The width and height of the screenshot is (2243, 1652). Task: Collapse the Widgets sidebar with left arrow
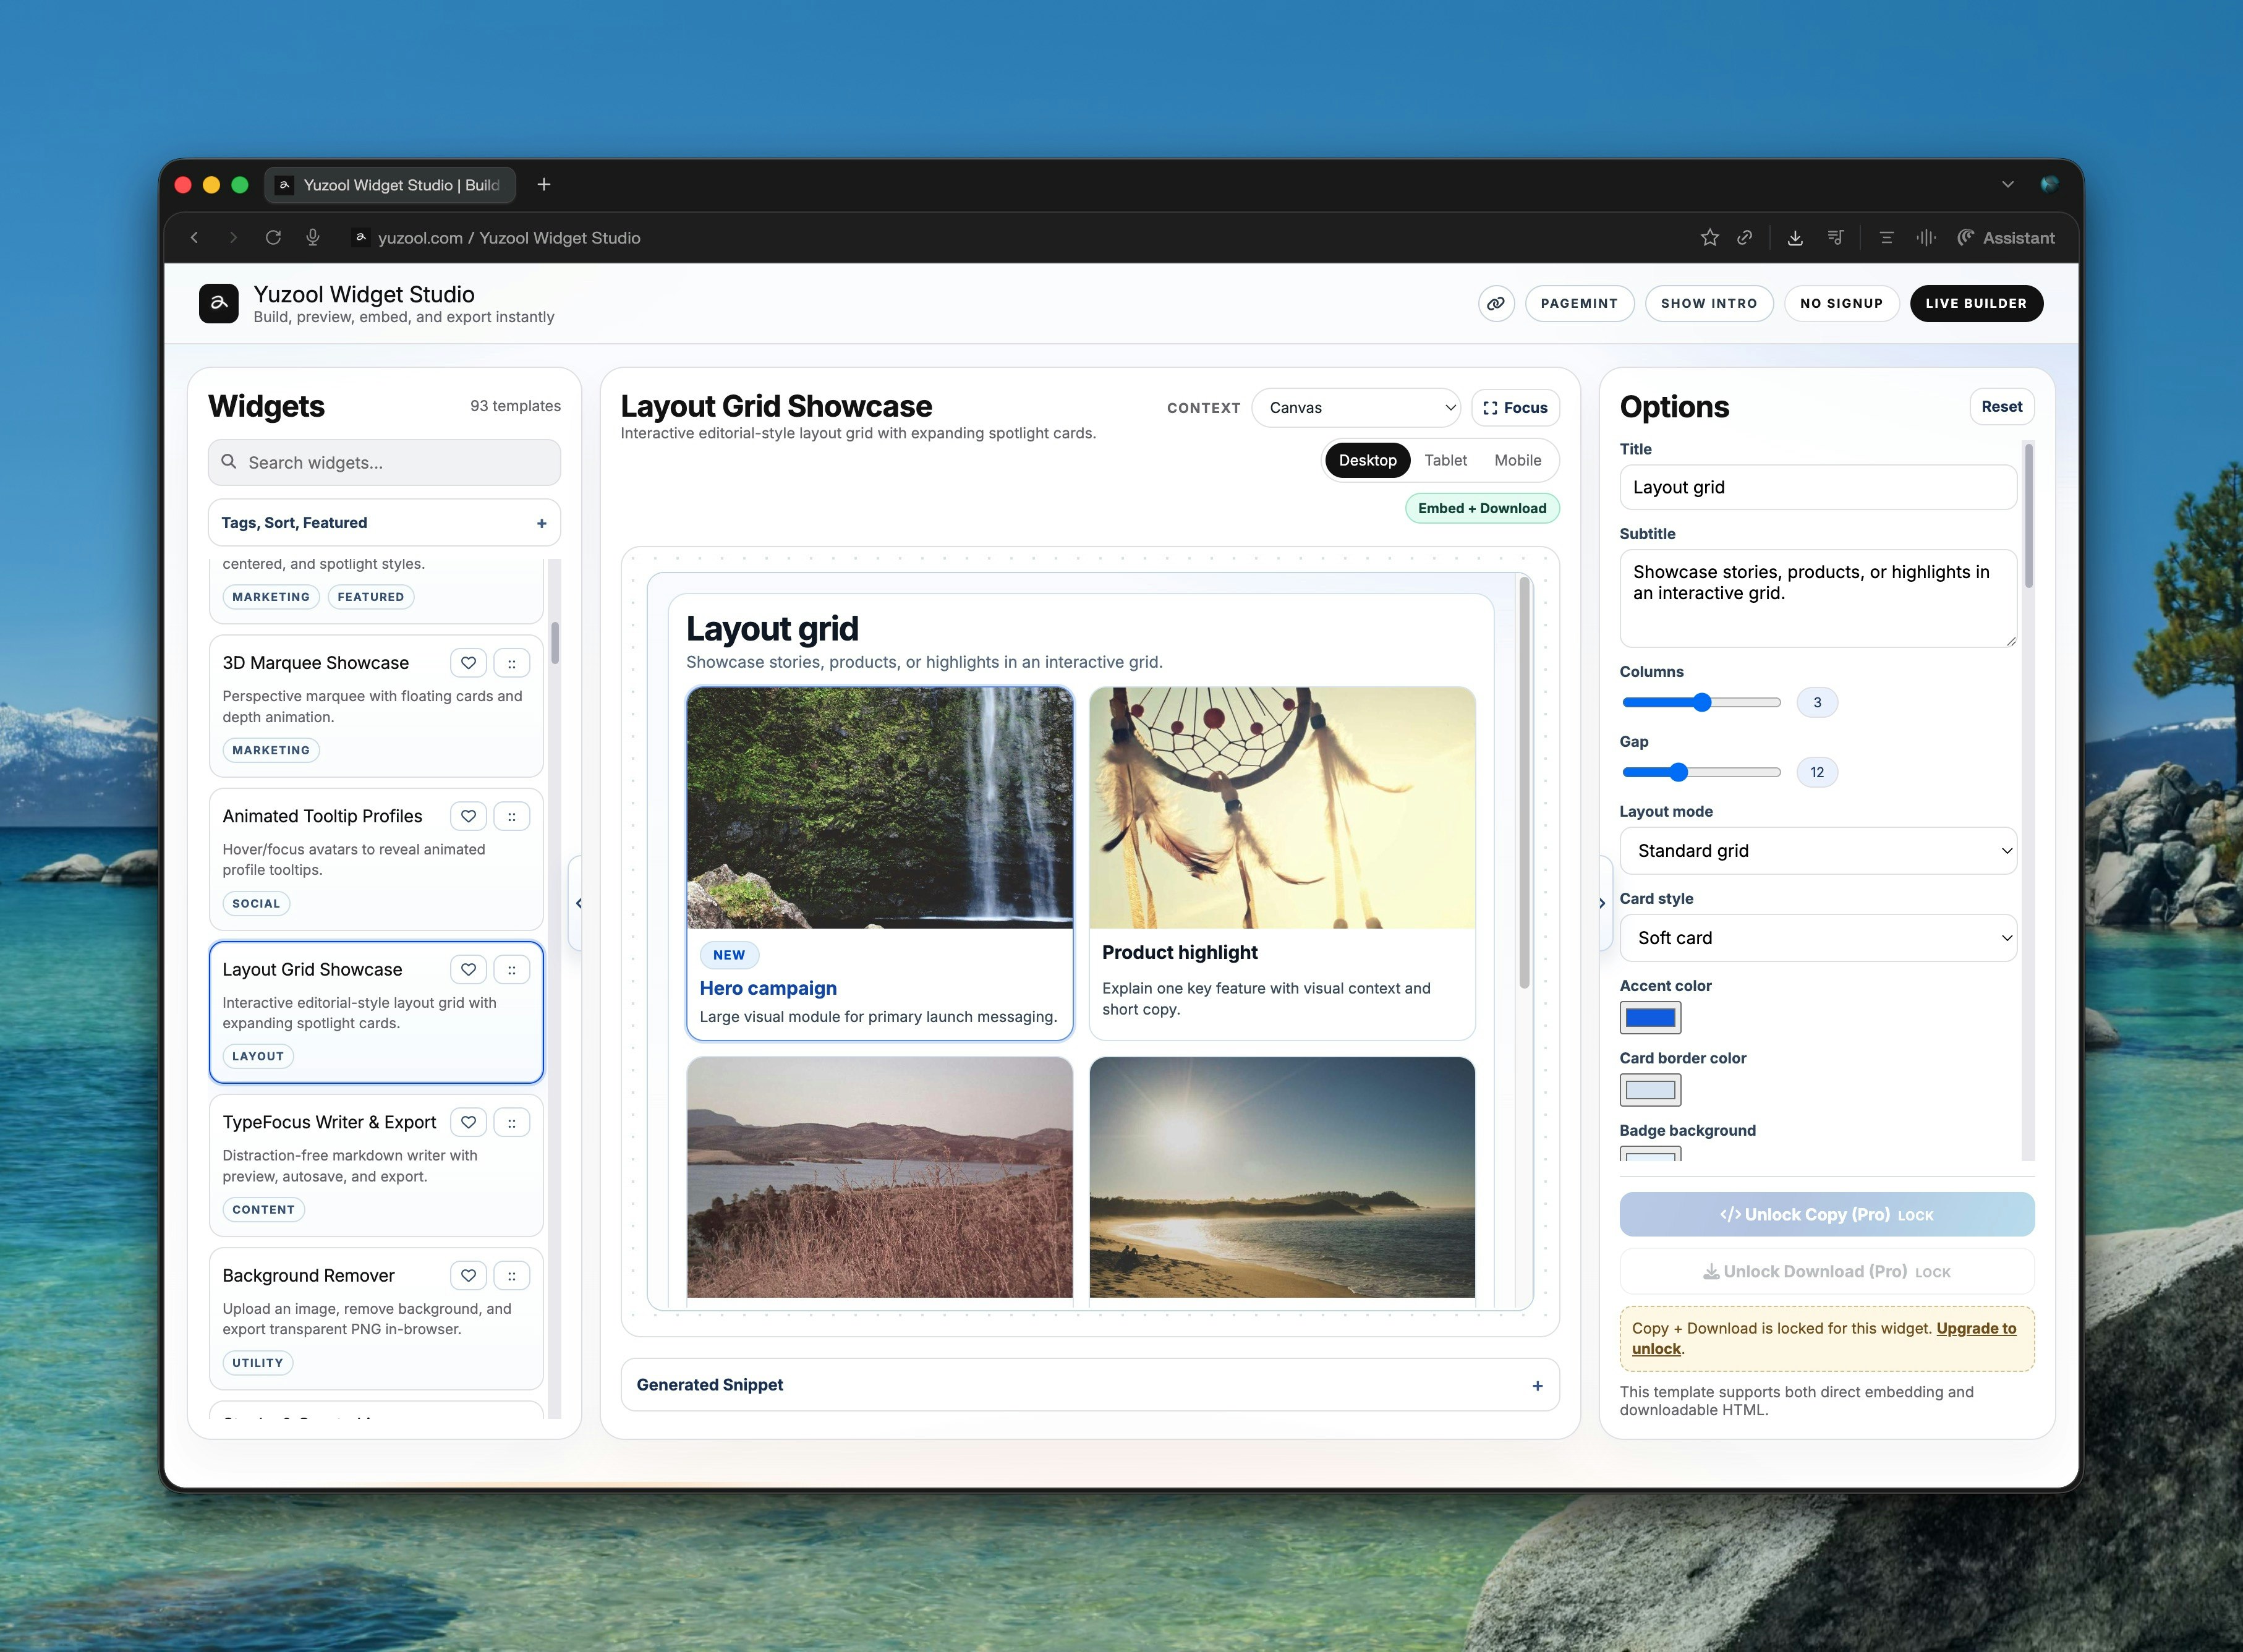pyautogui.click(x=578, y=903)
